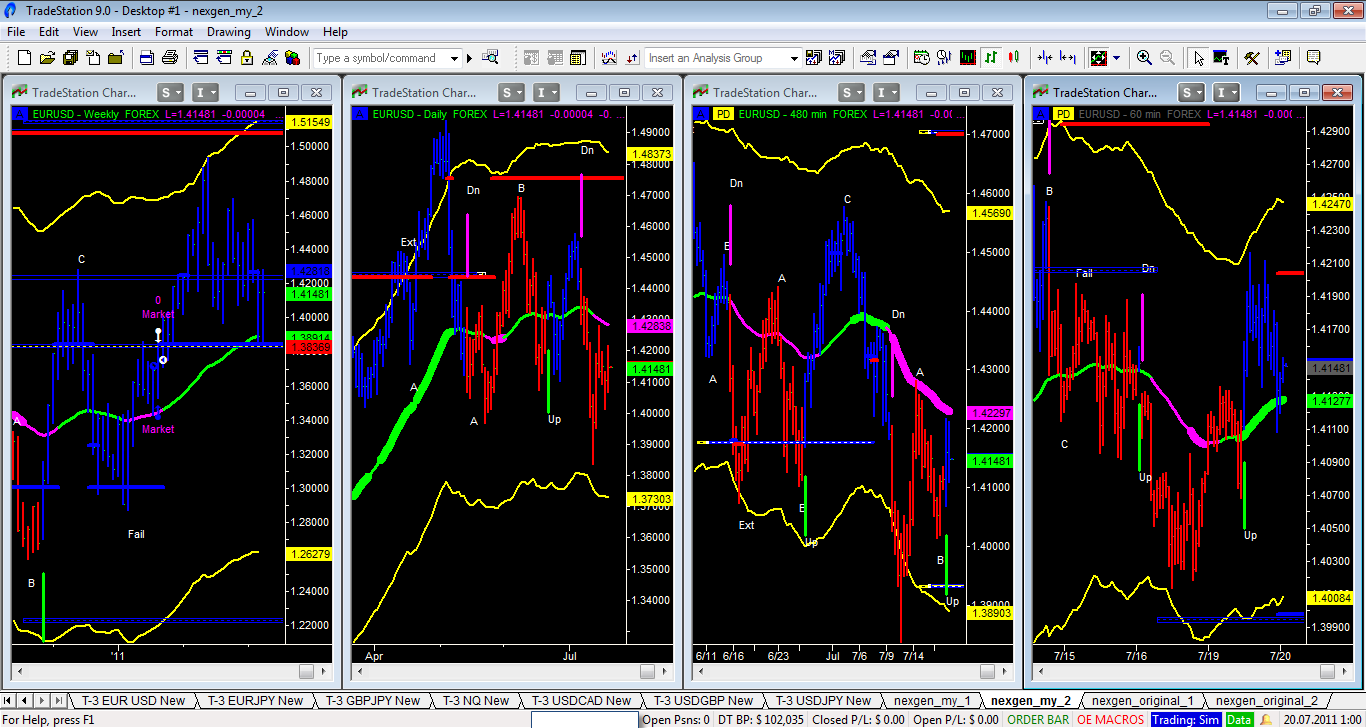The width and height of the screenshot is (1366, 728).
Task: Open the Format menu
Action: (174, 32)
